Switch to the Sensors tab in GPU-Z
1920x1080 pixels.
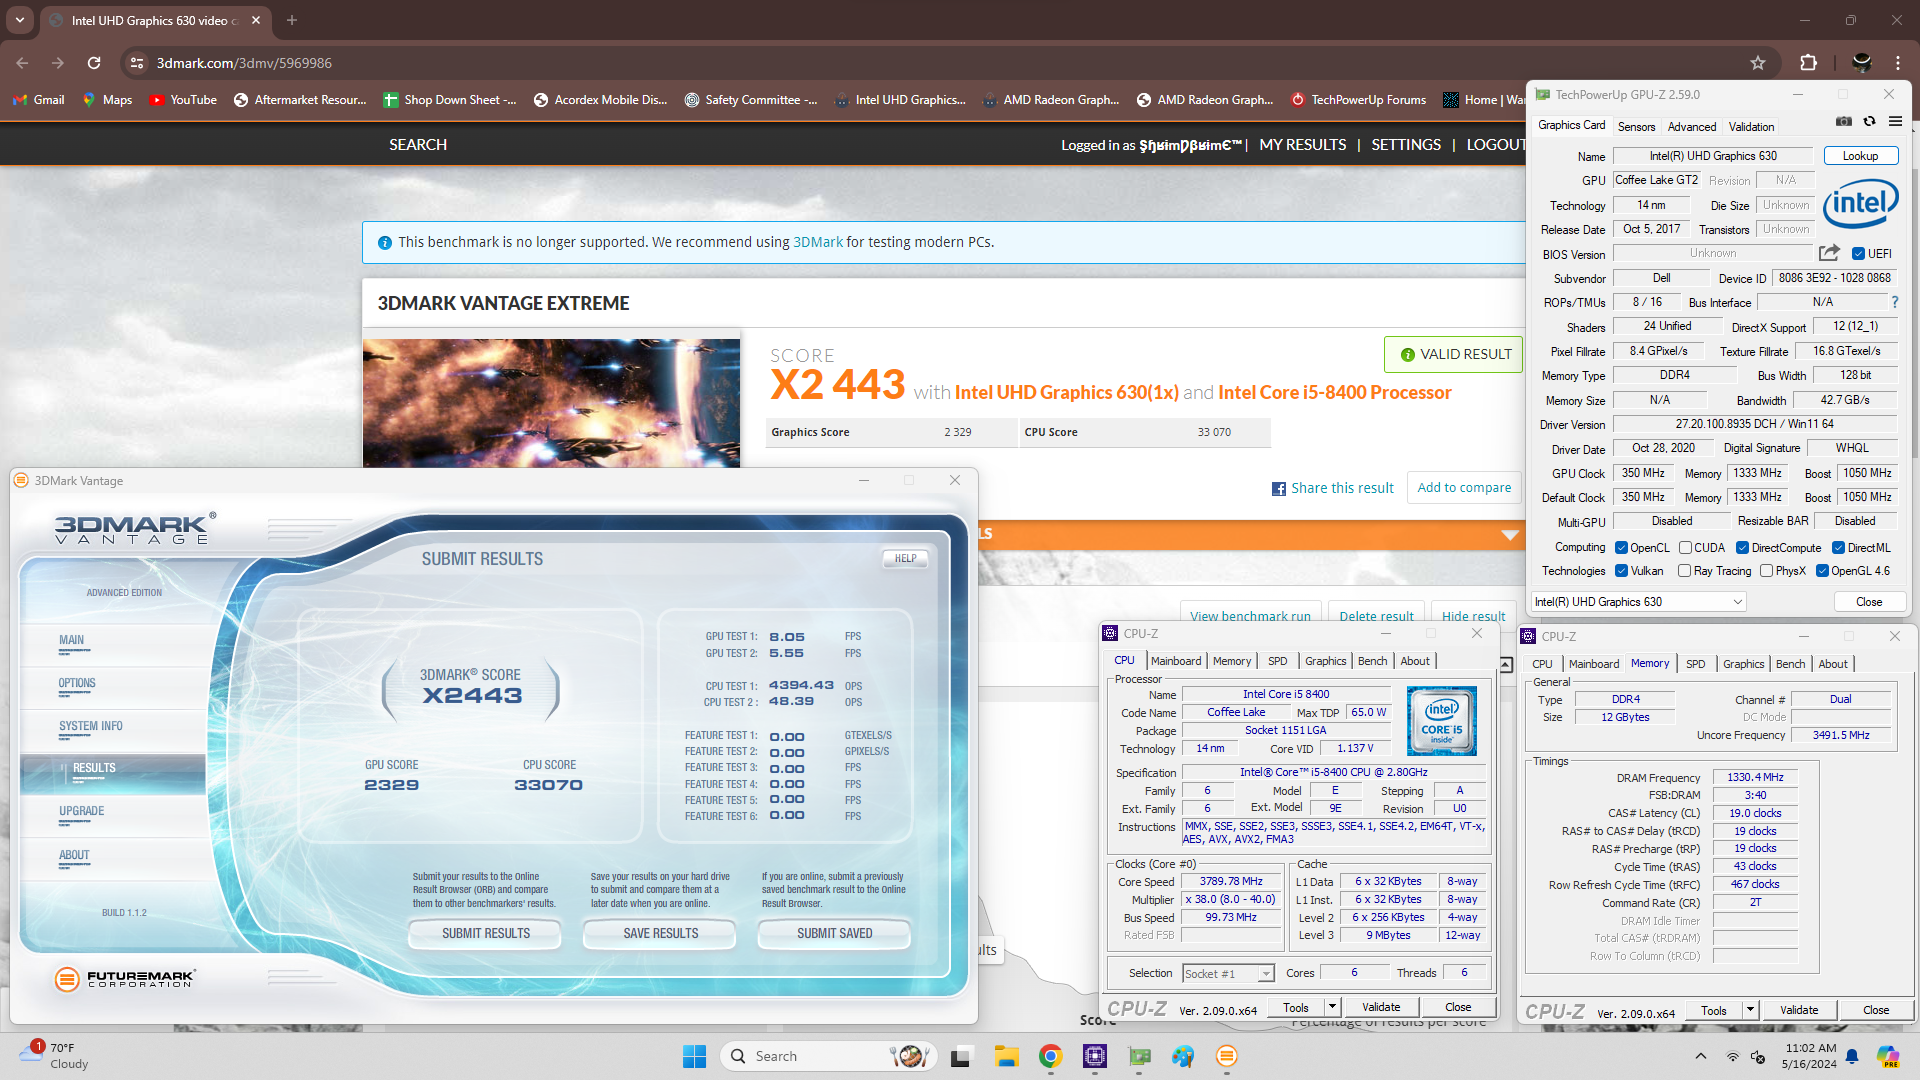tap(1636, 127)
